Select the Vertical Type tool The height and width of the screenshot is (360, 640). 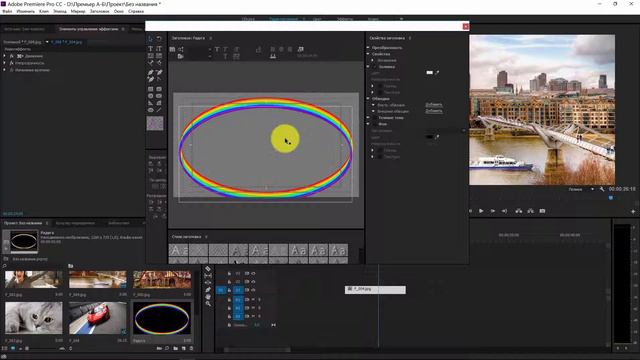159,49
